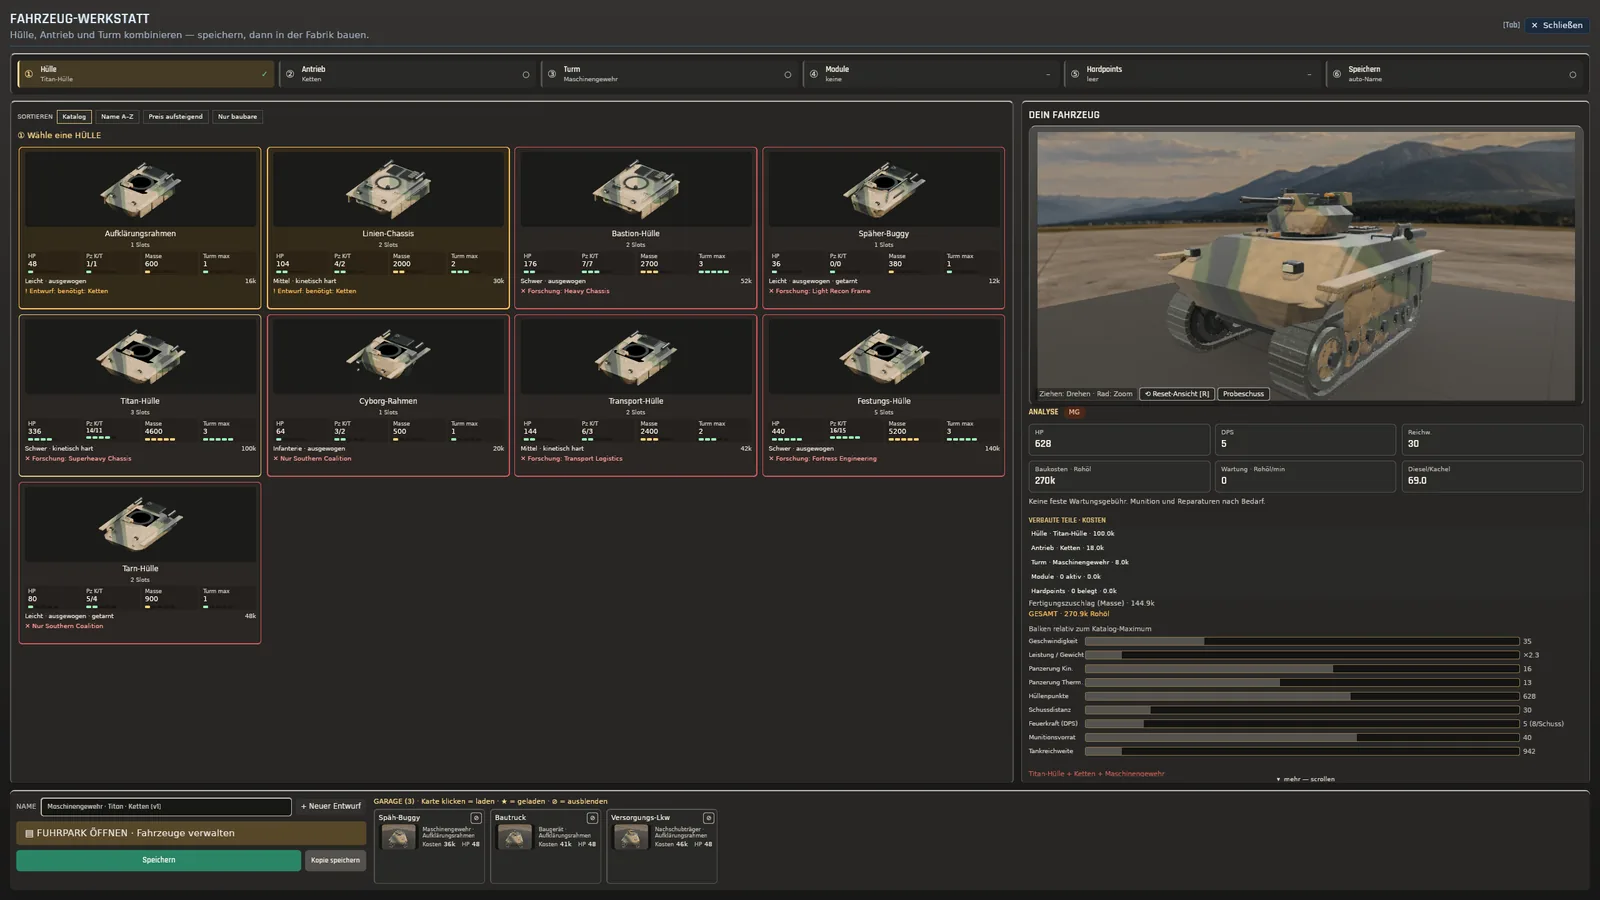
Task: Load the Späh-Buggy vehicle icon in garage
Action: point(398,838)
